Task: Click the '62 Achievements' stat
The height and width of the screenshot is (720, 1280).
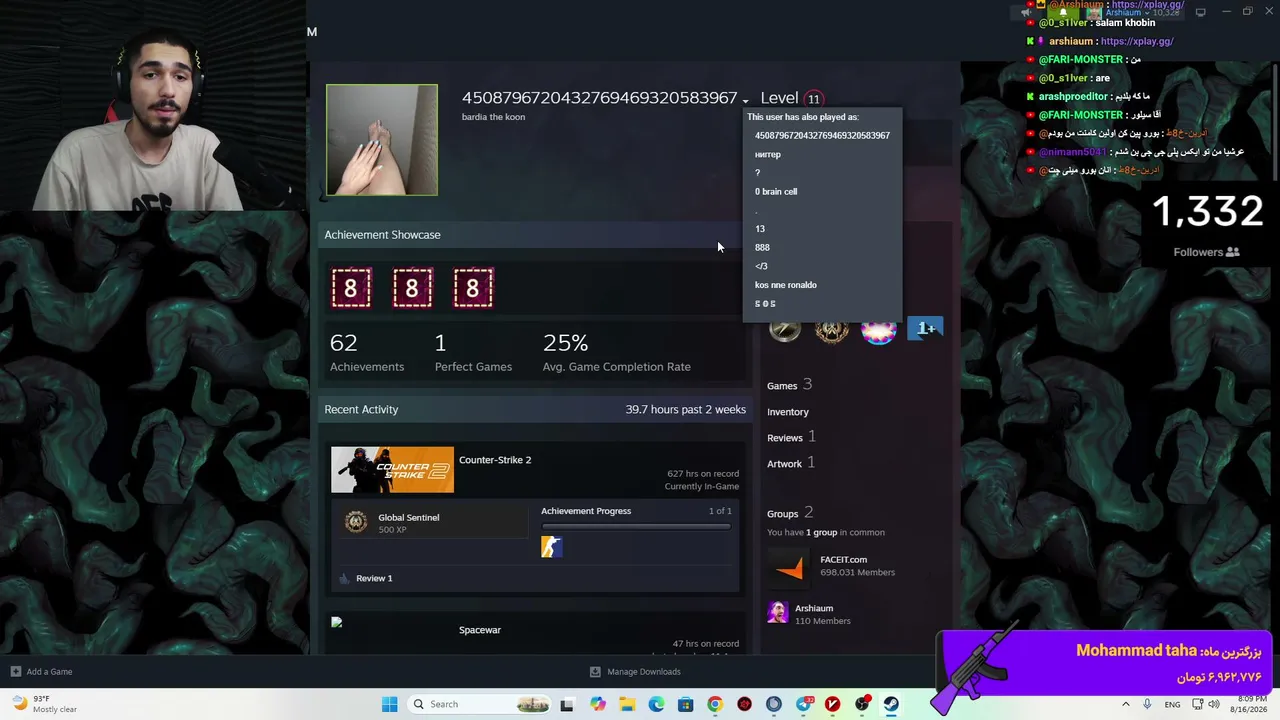Action: pyautogui.click(x=367, y=353)
